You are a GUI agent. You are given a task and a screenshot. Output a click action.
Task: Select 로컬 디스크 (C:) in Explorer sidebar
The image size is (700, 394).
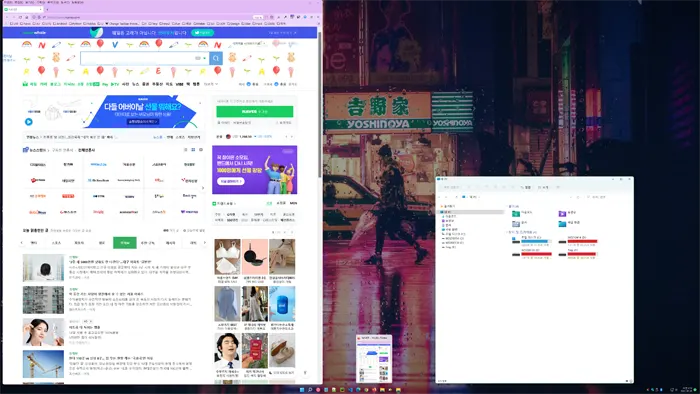(x=454, y=234)
